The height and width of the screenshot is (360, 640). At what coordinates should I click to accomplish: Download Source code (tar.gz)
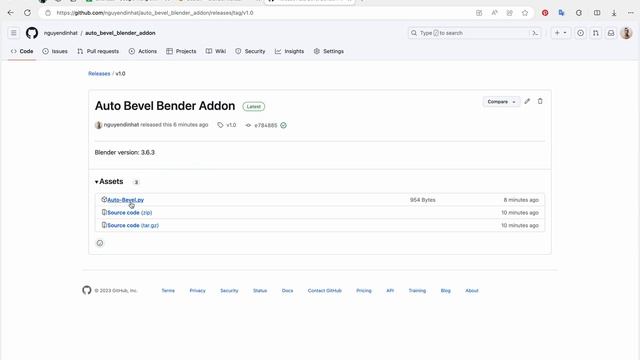(x=133, y=225)
